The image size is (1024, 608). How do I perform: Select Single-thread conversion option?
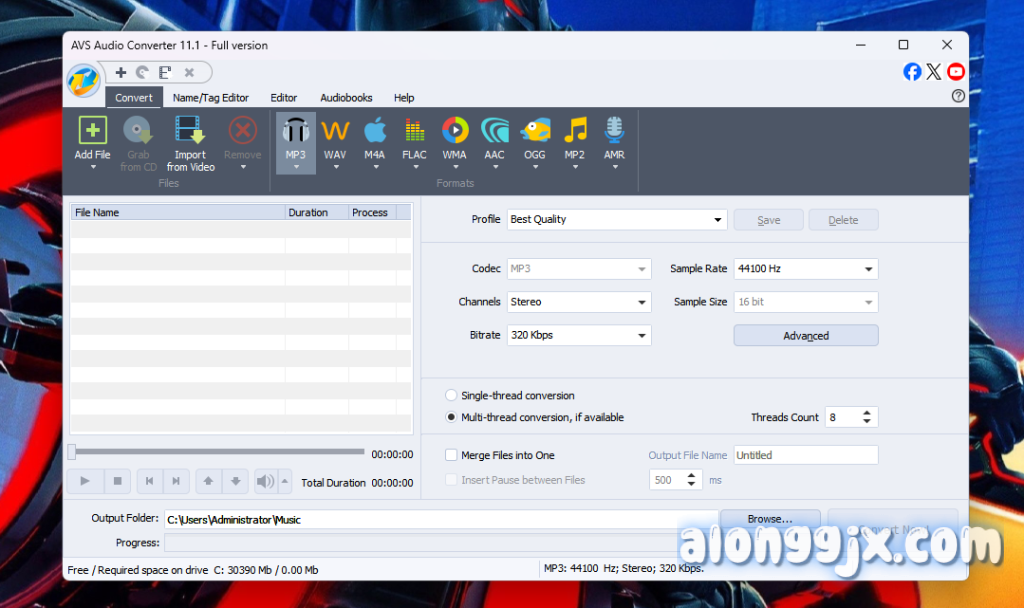pos(451,396)
